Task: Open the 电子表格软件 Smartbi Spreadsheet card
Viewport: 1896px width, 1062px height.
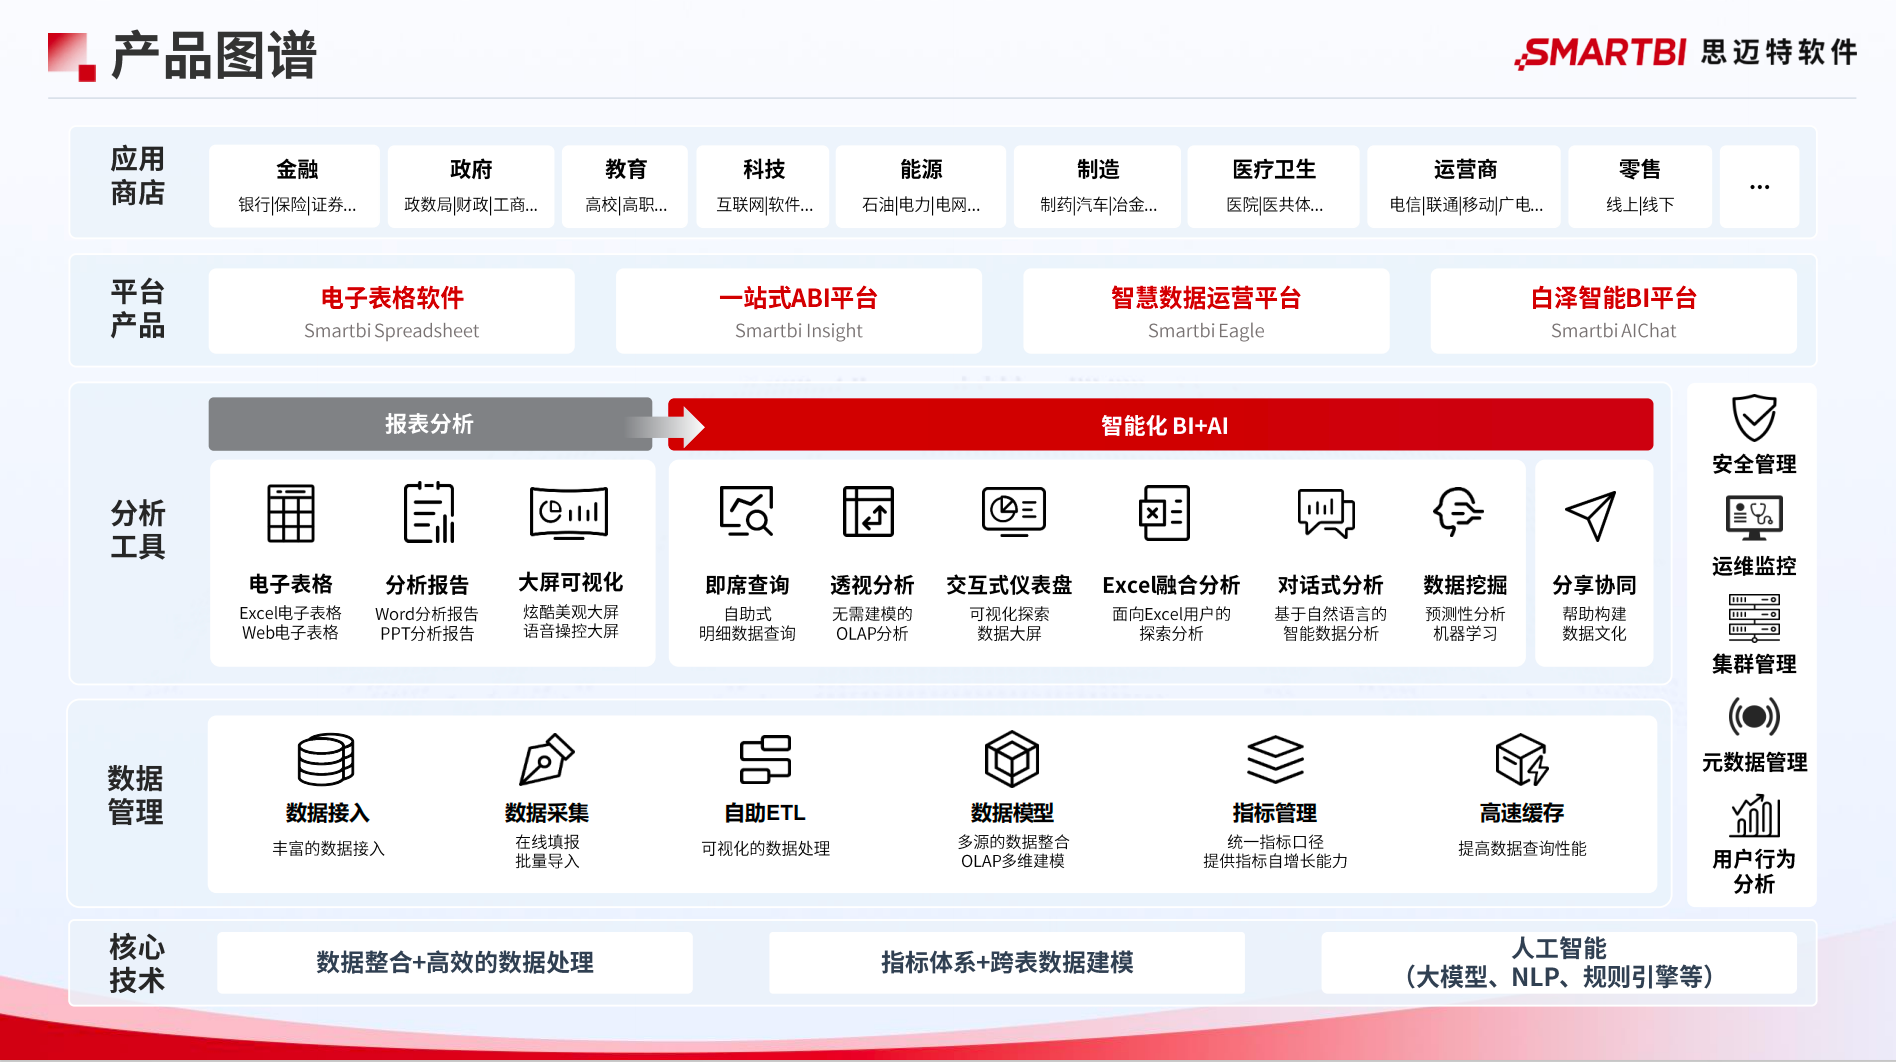Action: coord(392,311)
